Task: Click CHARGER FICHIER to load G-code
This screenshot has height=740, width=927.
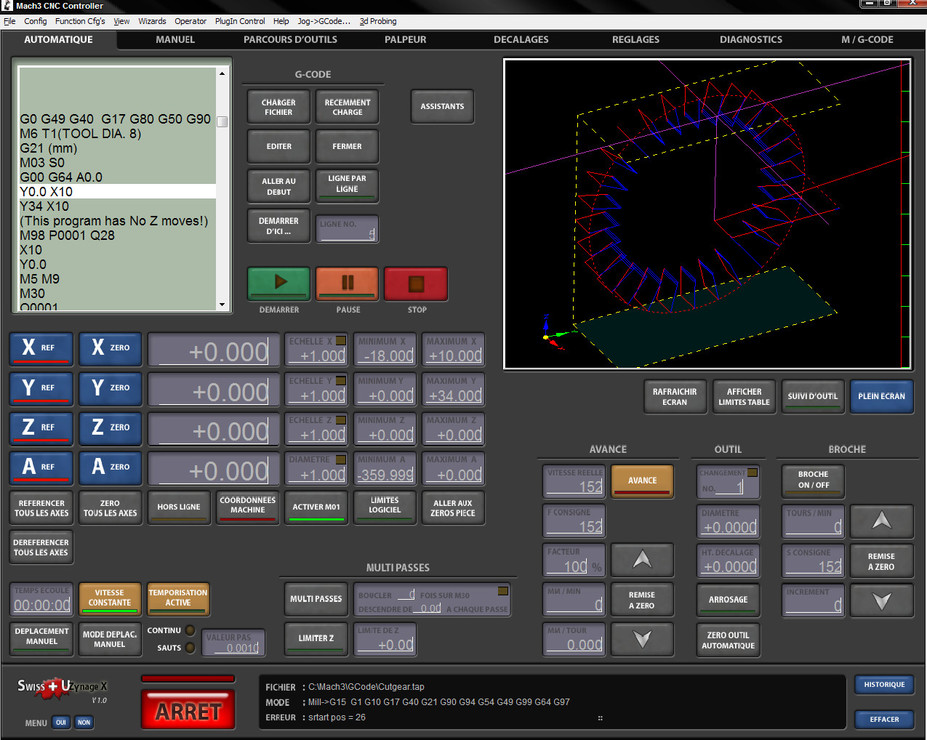Action: pos(278,107)
